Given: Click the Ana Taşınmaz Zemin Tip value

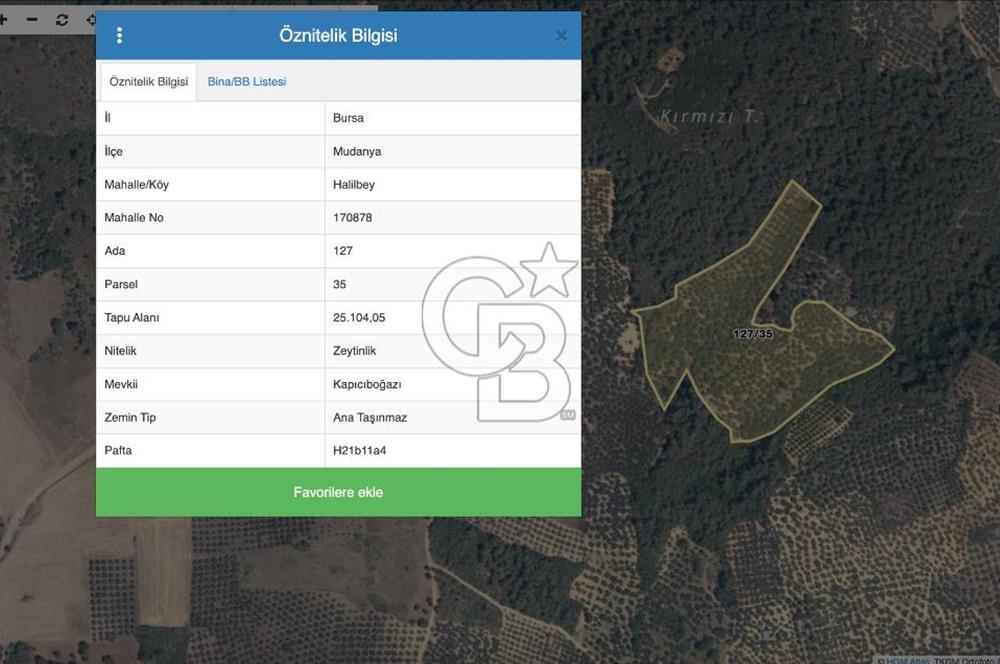Looking at the screenshot, I should click(x=370, y=418).
